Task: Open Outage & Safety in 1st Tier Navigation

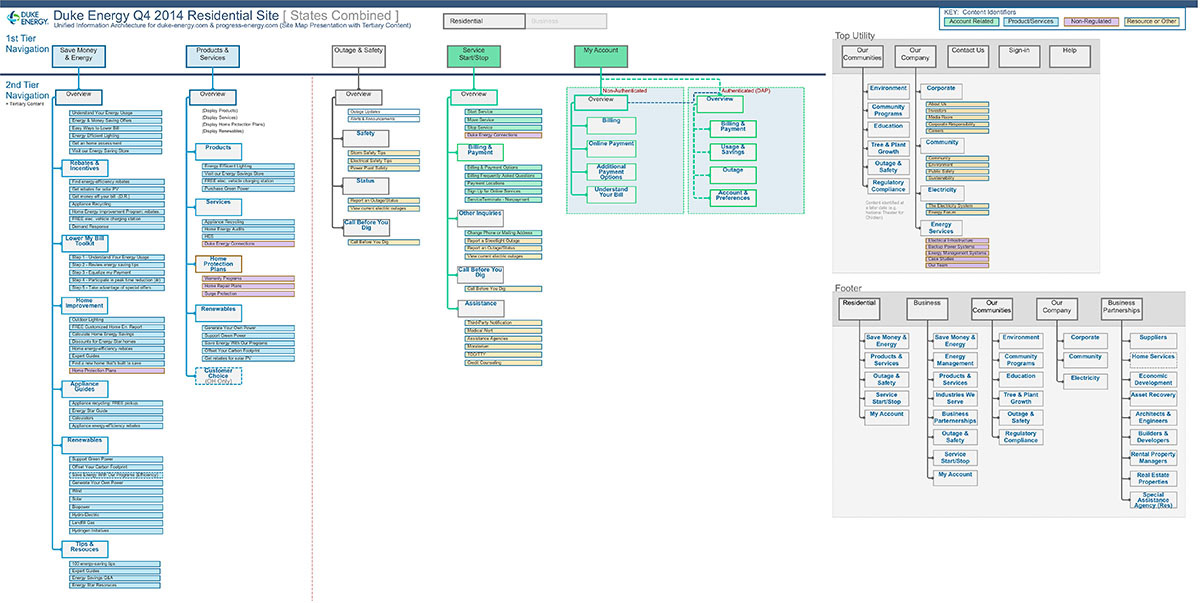Action: point(358,55)
